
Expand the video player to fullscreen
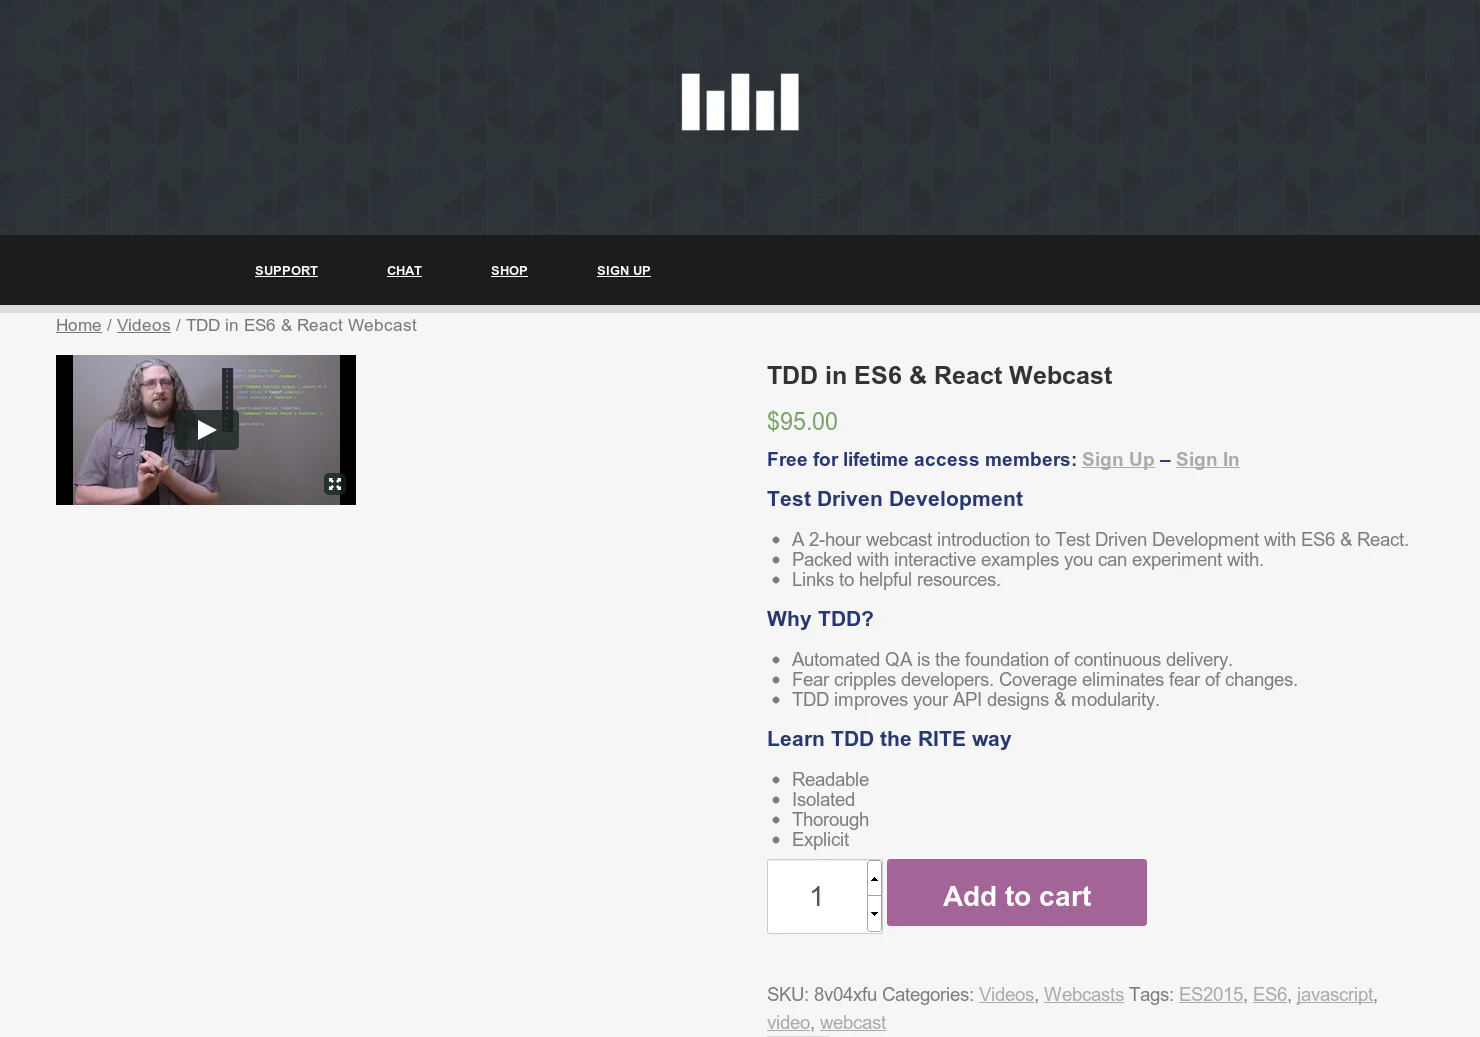[335, 483]
